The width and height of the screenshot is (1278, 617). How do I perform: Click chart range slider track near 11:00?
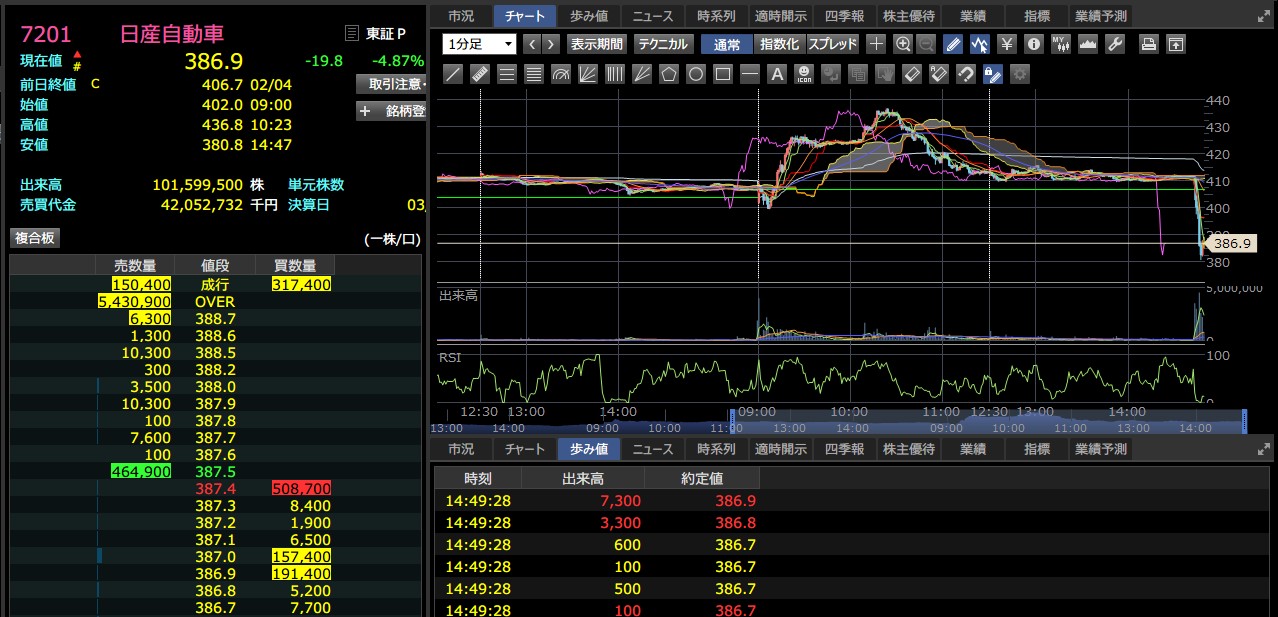click(x=1070, y=426)
